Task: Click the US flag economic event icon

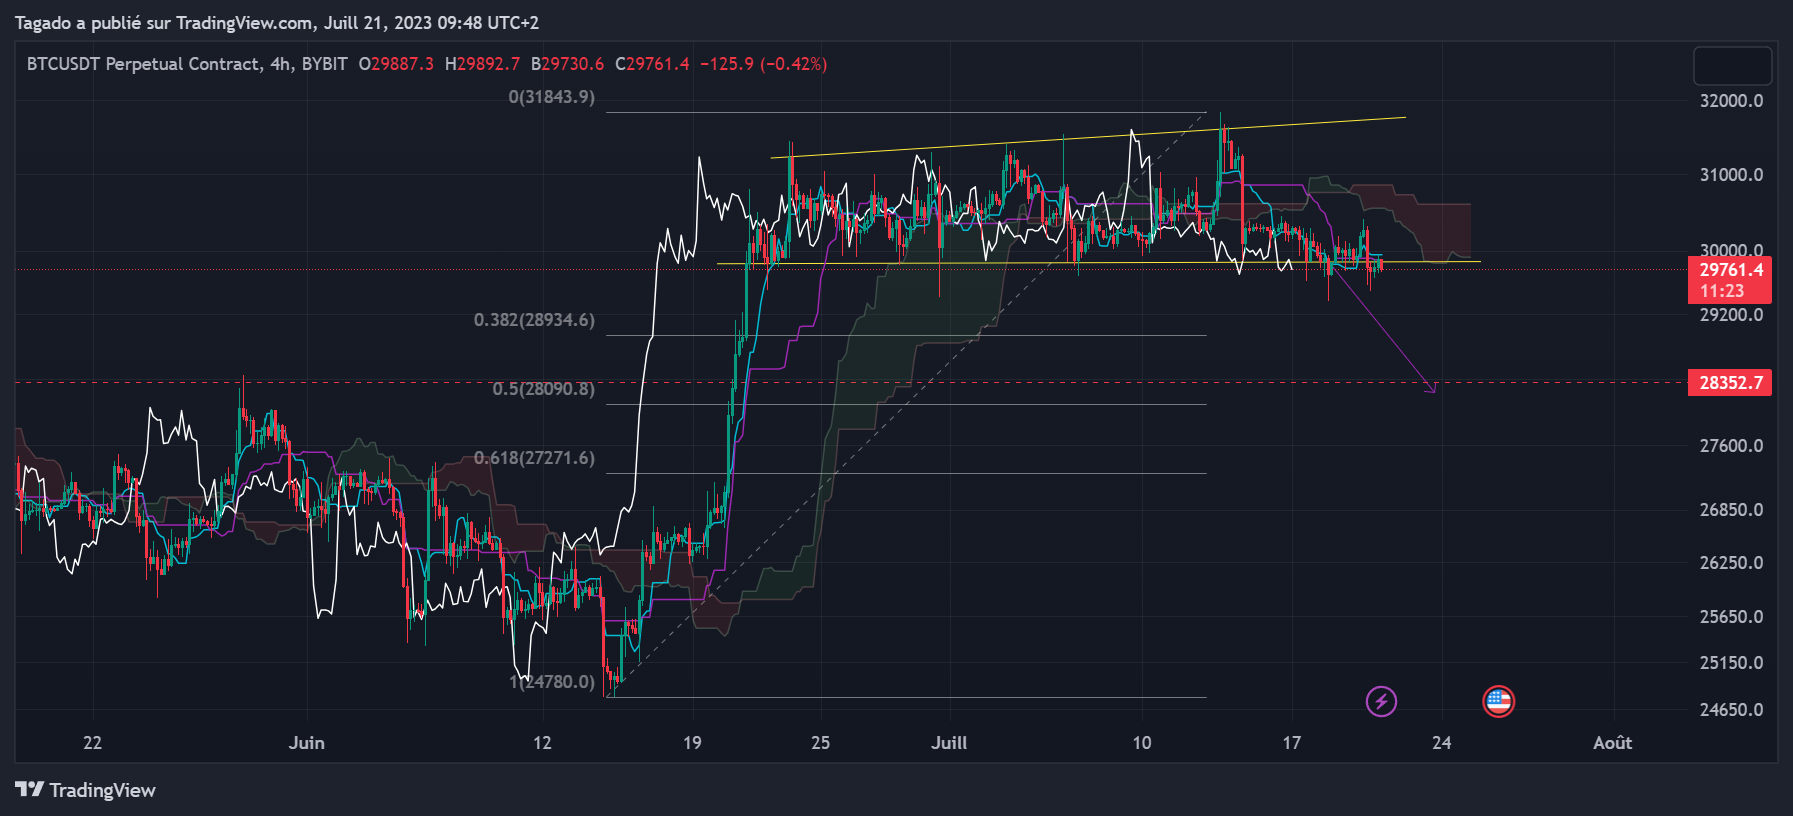Action: [1498, 702]
